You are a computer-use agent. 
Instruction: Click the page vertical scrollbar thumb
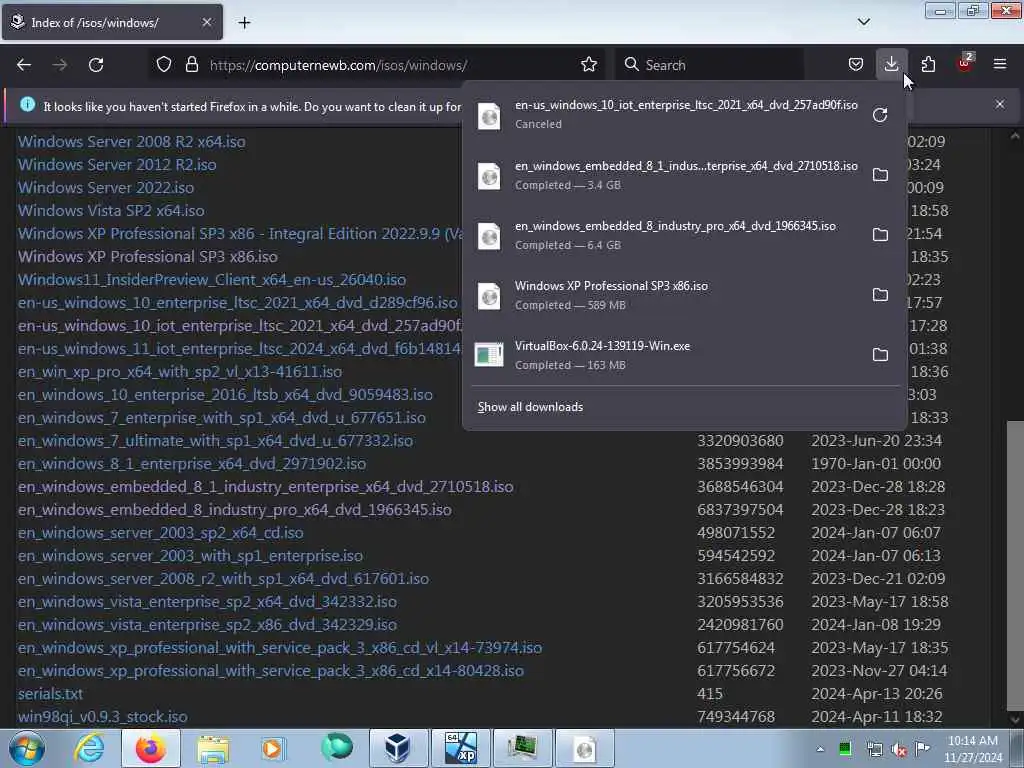tap(1015, 567)
